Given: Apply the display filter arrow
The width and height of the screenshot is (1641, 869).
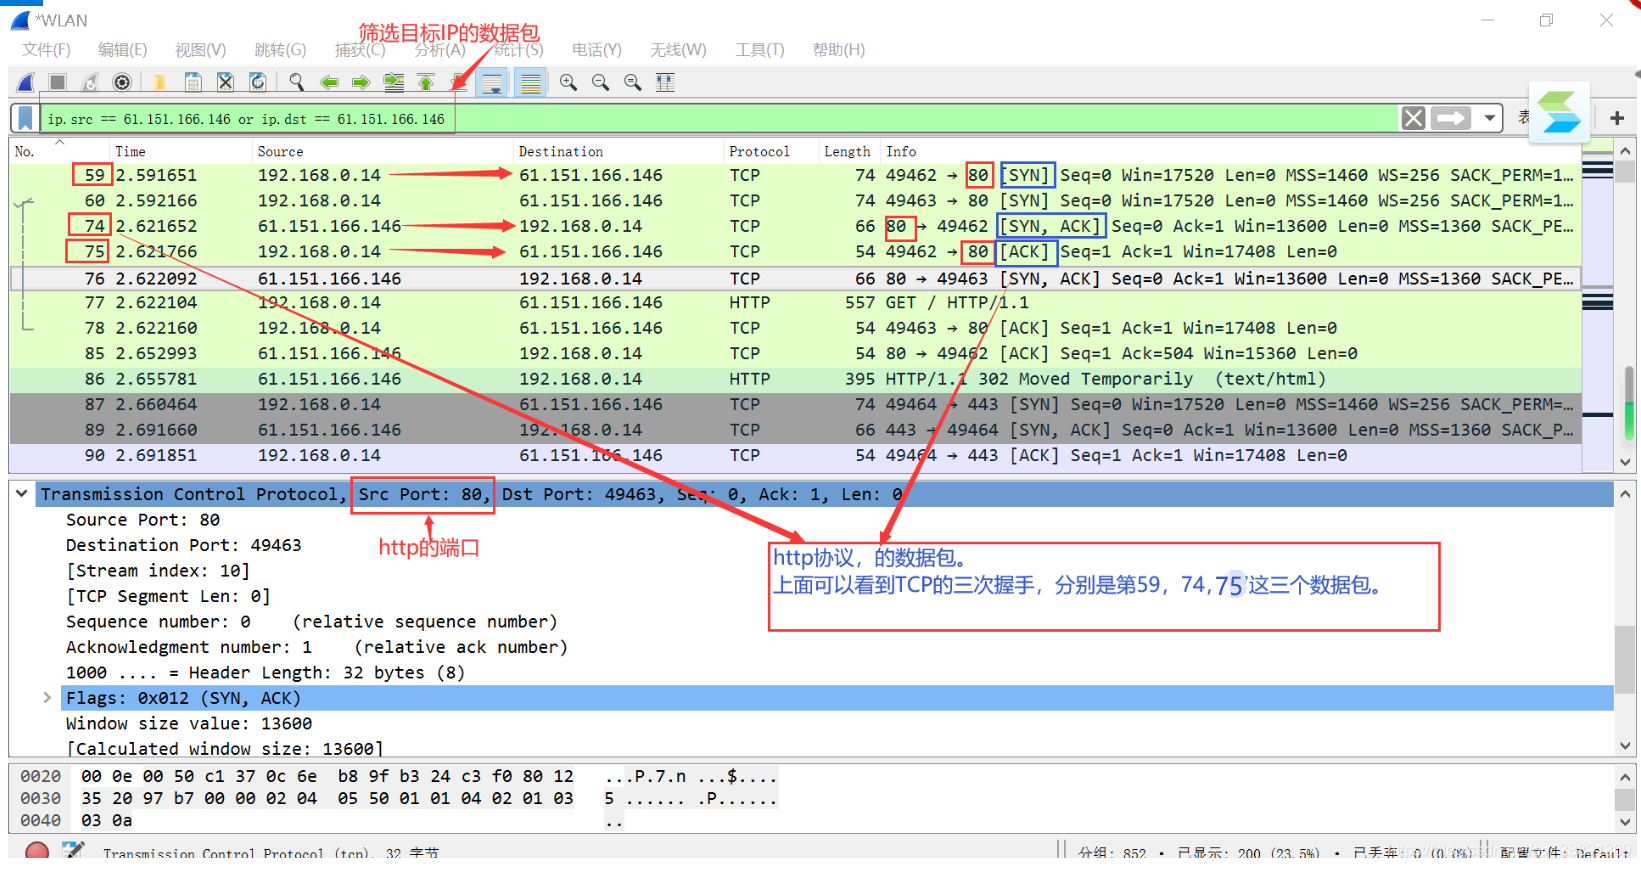Looking at the screenshot, I should tap(1451, 119).
